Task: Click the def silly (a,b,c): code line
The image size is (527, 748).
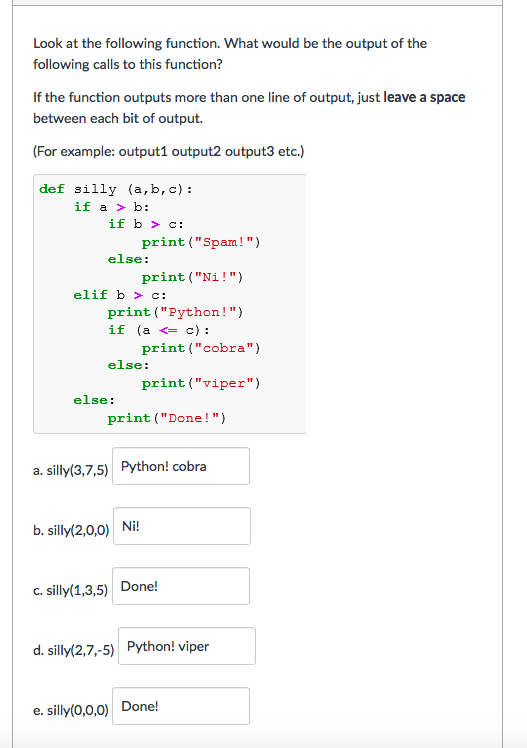Action: (116, 189)
